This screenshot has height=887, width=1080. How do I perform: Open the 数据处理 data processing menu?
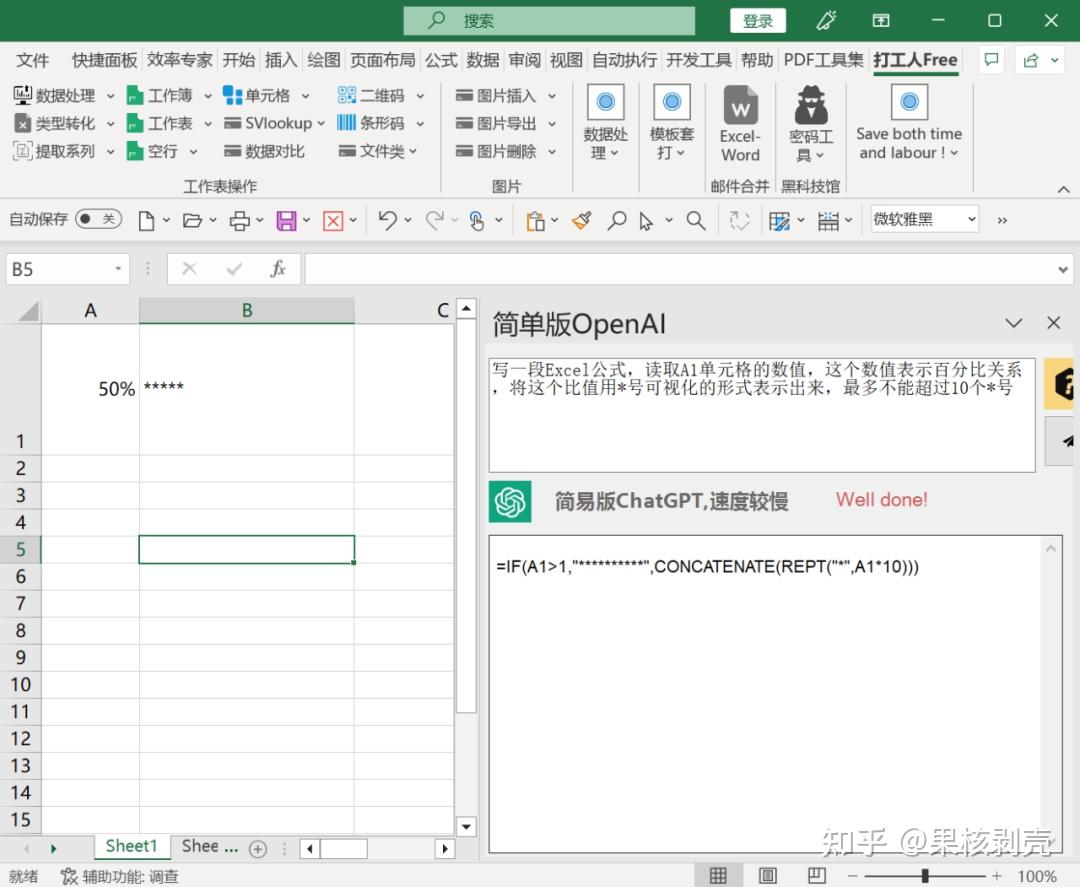(x=63, y=96)
